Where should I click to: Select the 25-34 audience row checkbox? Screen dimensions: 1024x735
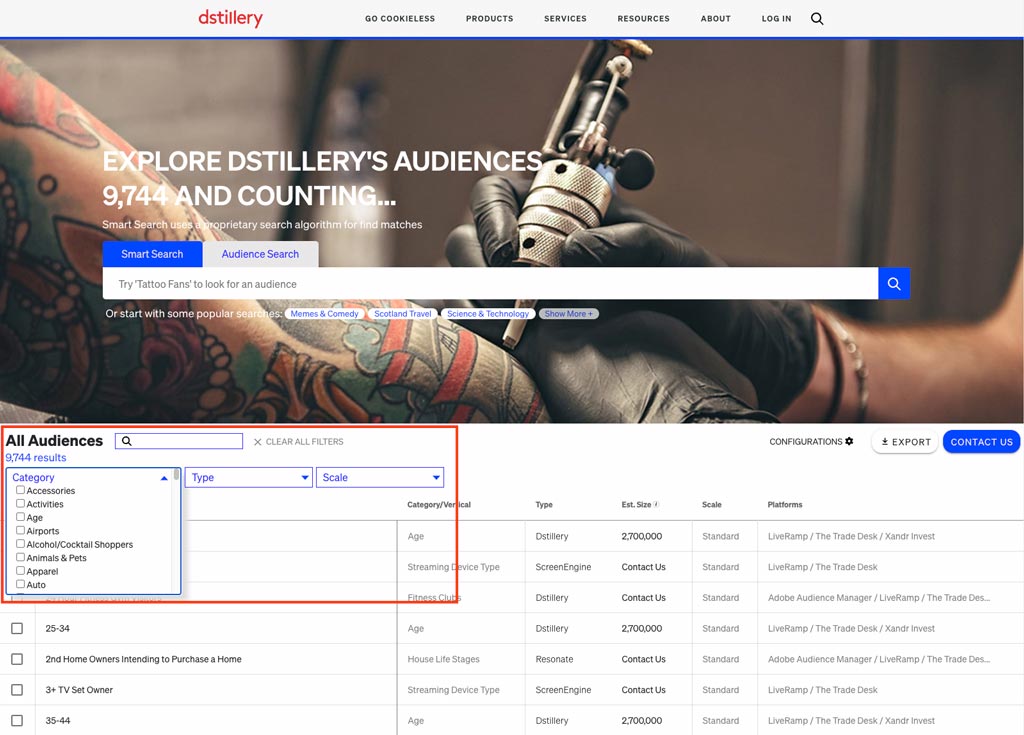click(x=17, y=629)
